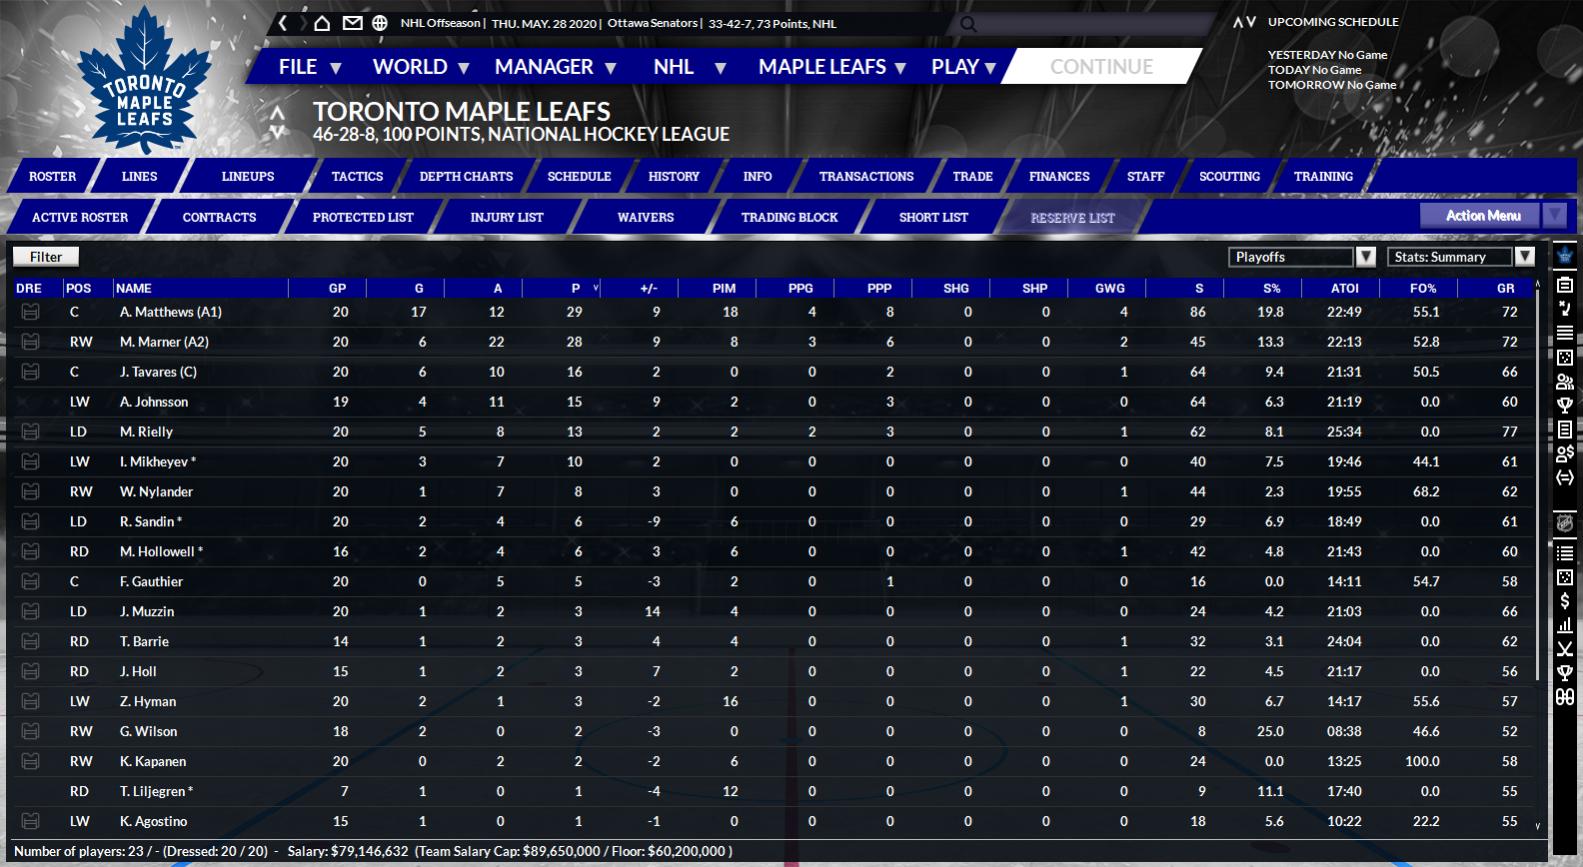This screenshot has width=1583, height=867.
Task: Open player A. Matthews (A1) profile
Action: click(x=171, y=312)
